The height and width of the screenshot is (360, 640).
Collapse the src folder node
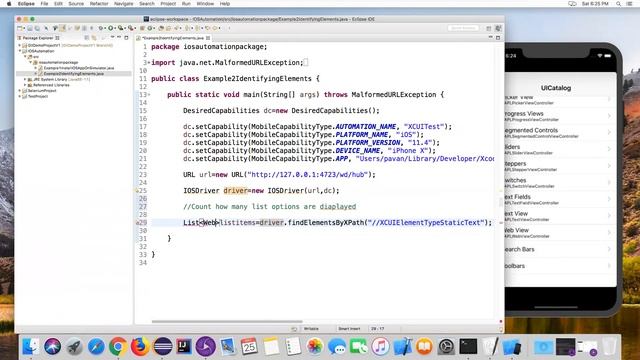(25, 57)
